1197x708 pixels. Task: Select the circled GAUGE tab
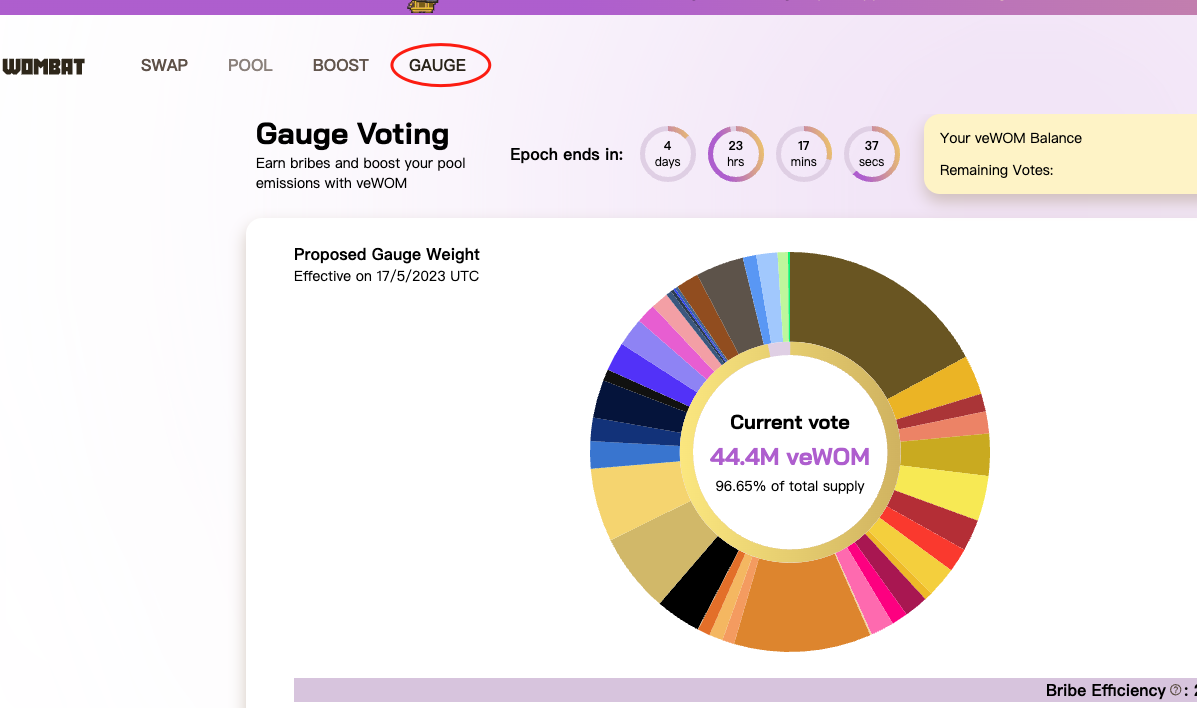[x=437, y=65]
